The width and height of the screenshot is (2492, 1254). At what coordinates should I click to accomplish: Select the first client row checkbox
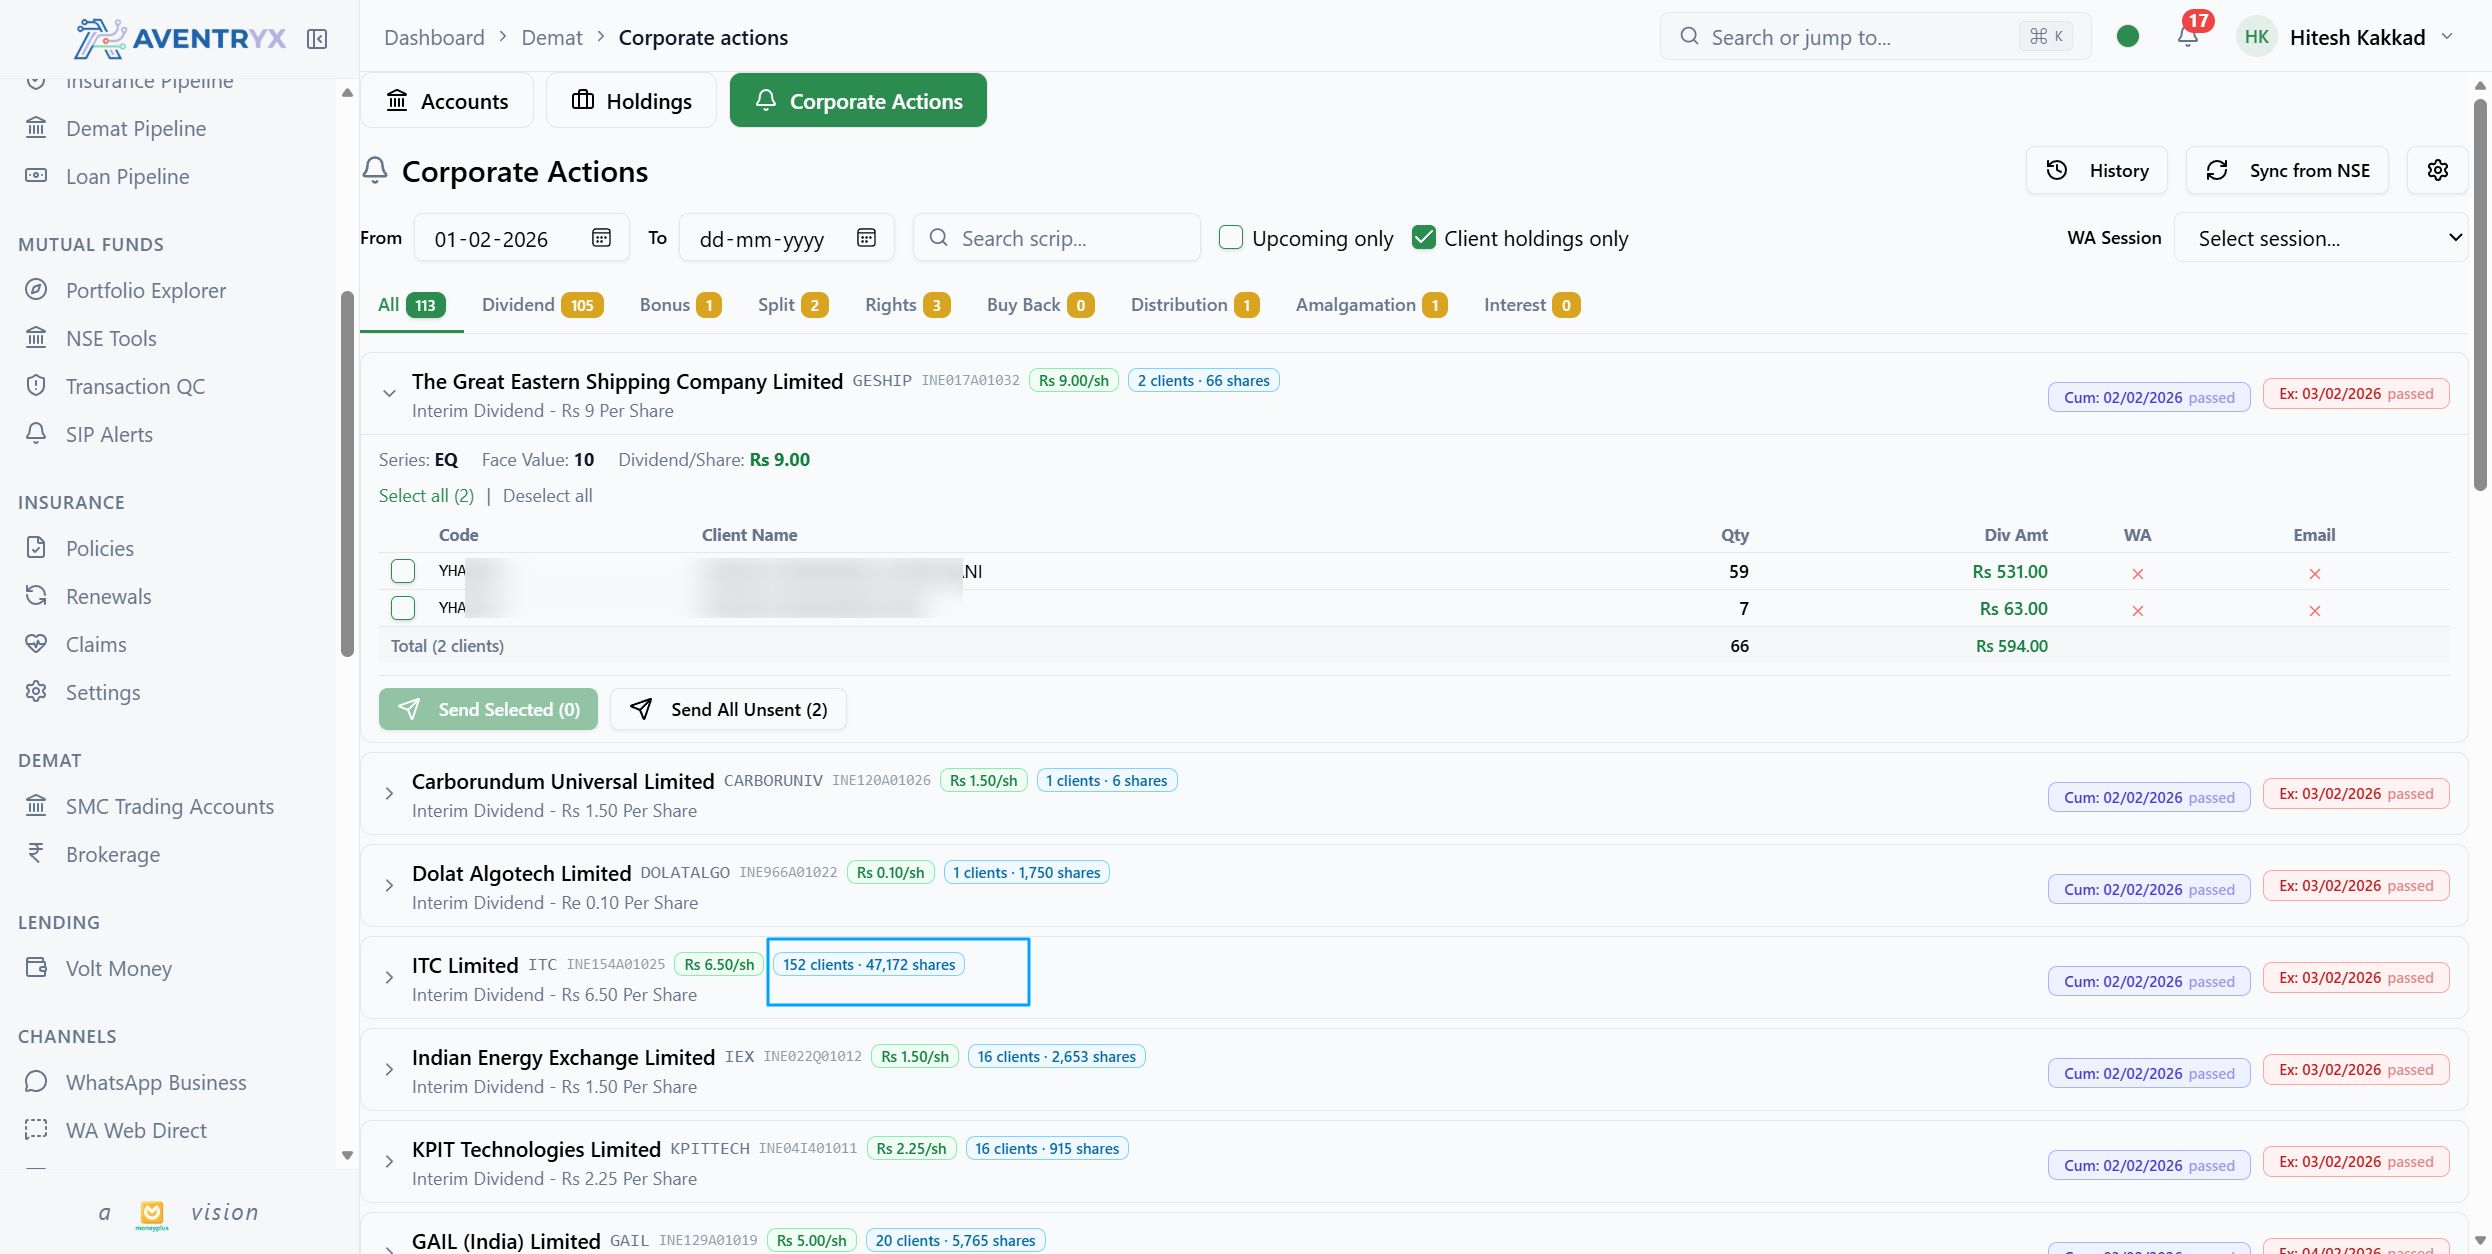coord(403,571)
